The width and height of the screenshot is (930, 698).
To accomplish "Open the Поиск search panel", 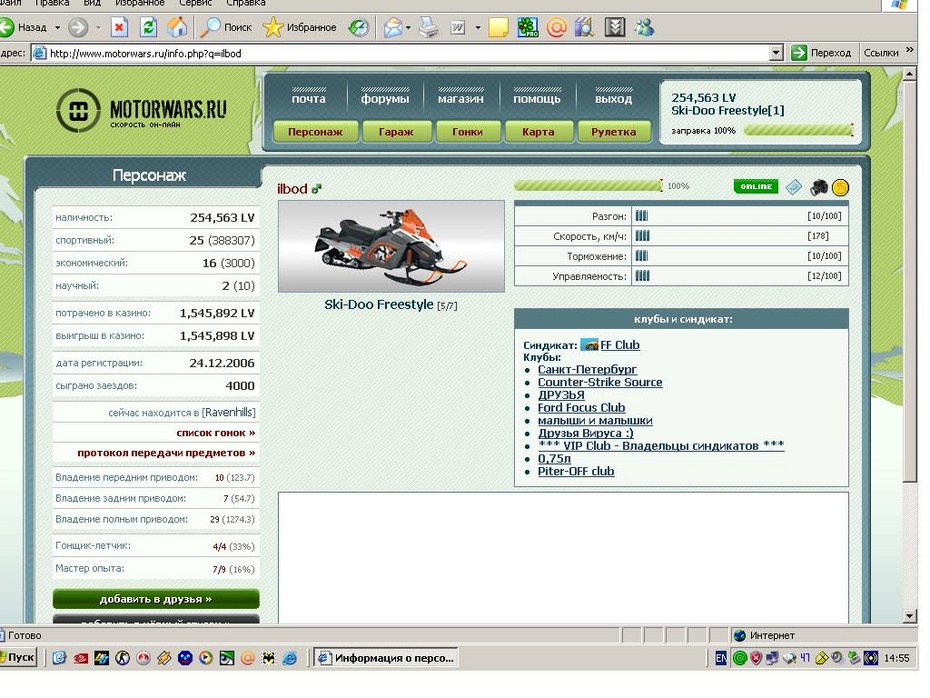I will (x=226, y=27).
